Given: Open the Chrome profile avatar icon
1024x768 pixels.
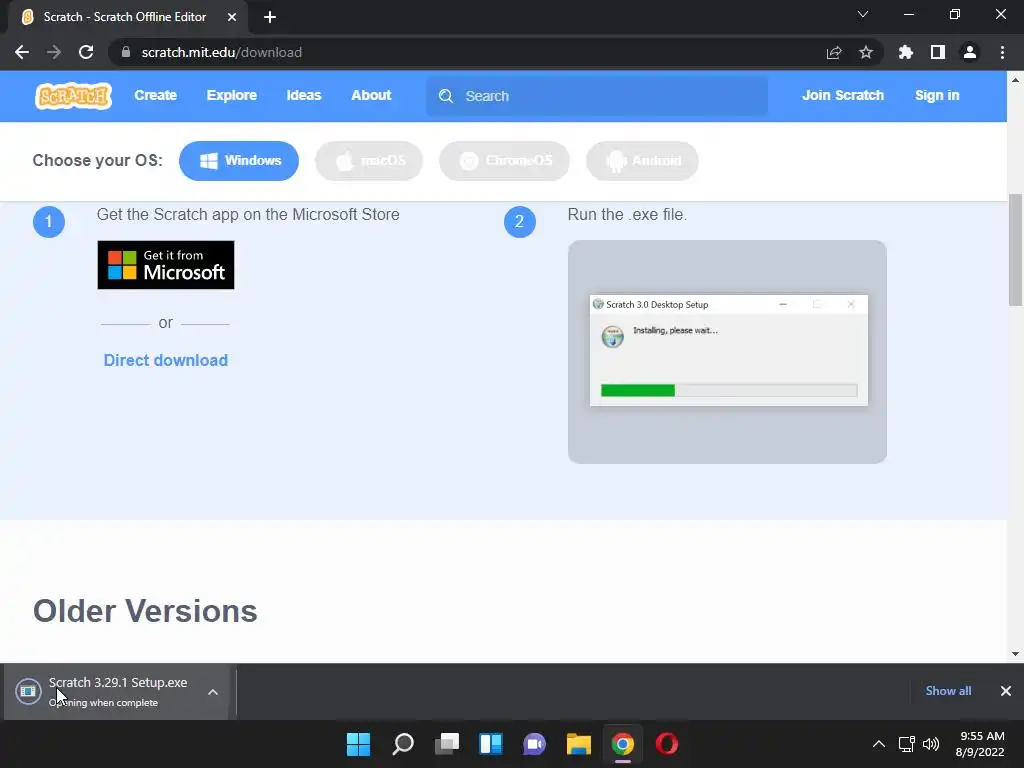Looking at the screenshot, I should [970, 52].
